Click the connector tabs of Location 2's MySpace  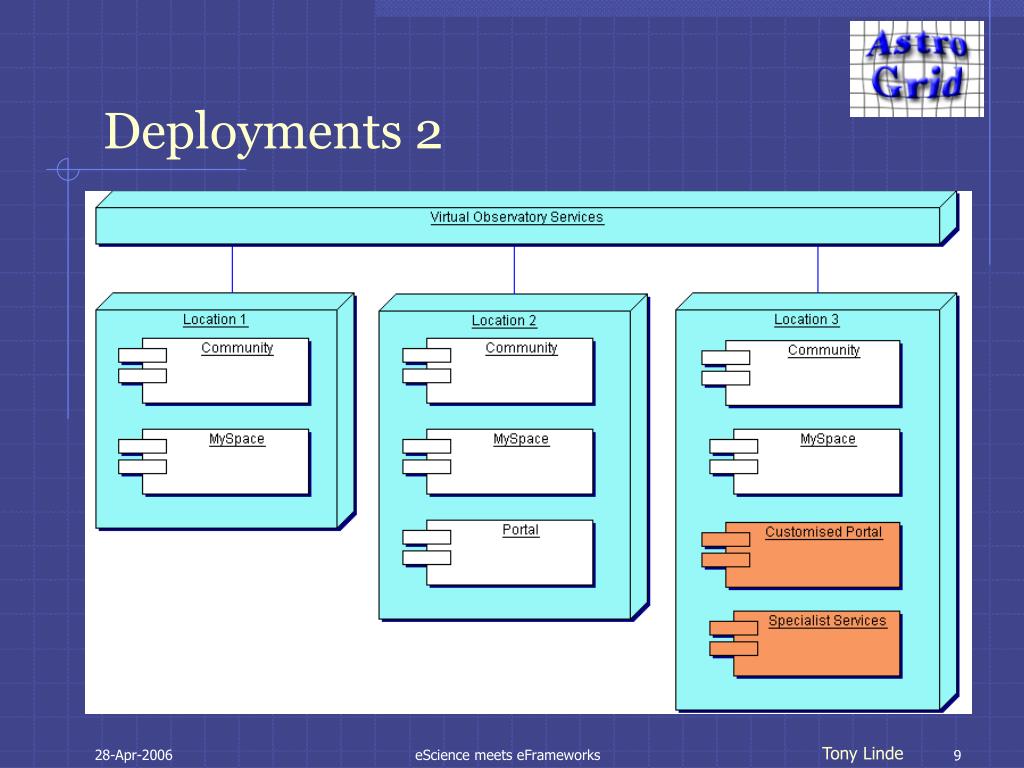pyautogui.click(x=426, y=456)
